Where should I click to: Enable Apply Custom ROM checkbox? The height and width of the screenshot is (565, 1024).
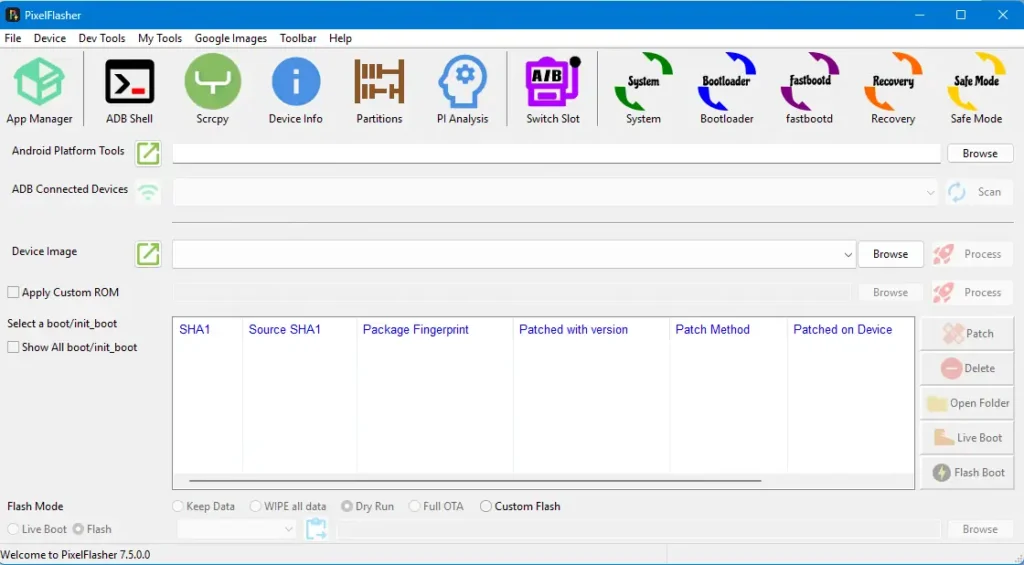[x=14, y=293]
